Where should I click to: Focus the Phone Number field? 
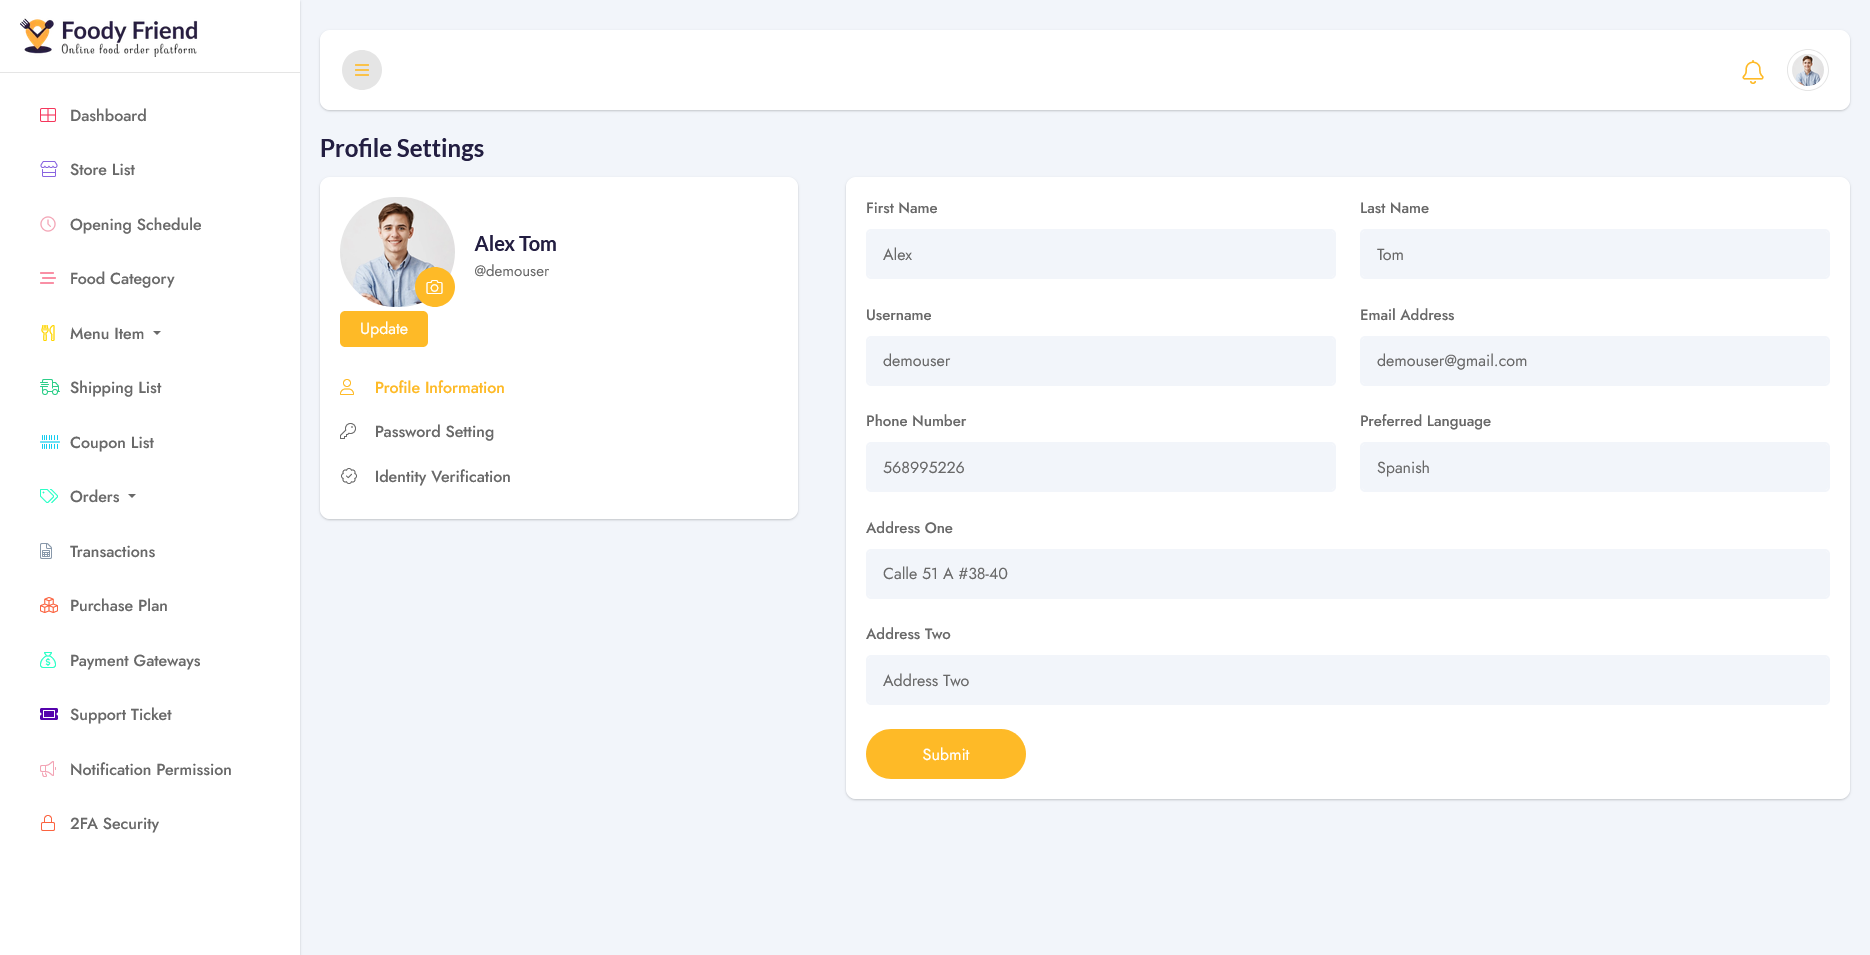click(x=1101, y=467)
